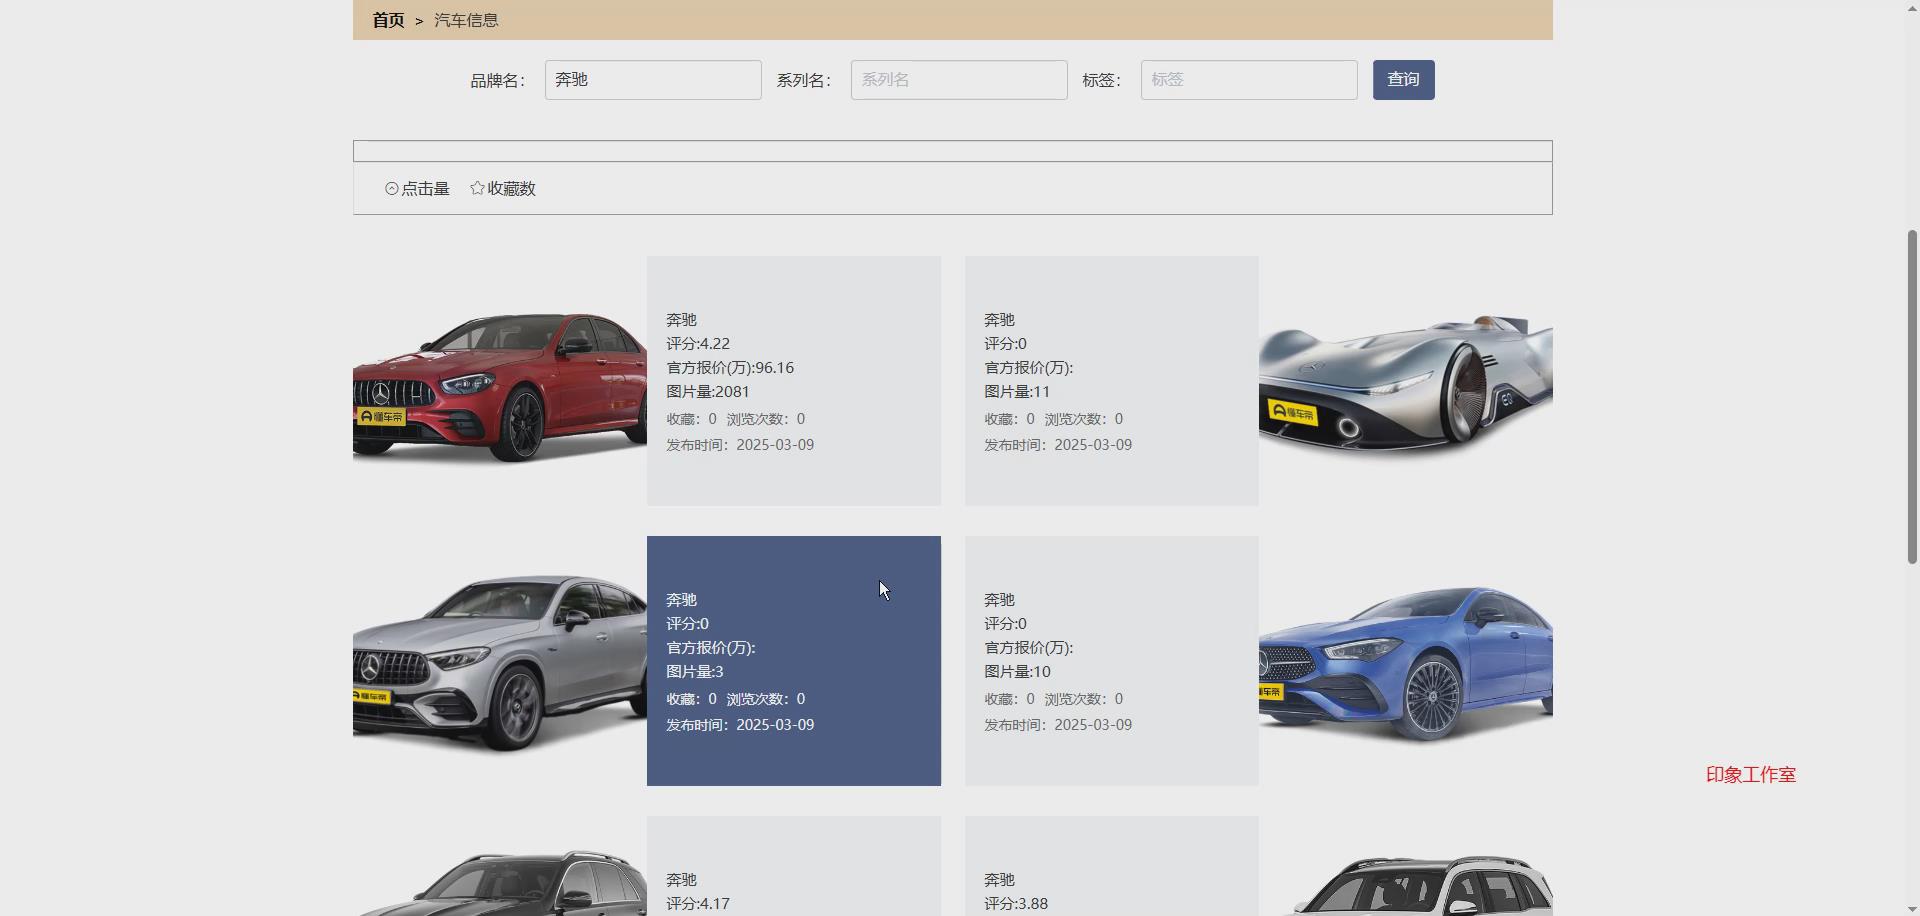This screenshot has width=1920, height=916.
Task: Open the 奔驰 card rated 4.22
Action: tap(793, 380)
